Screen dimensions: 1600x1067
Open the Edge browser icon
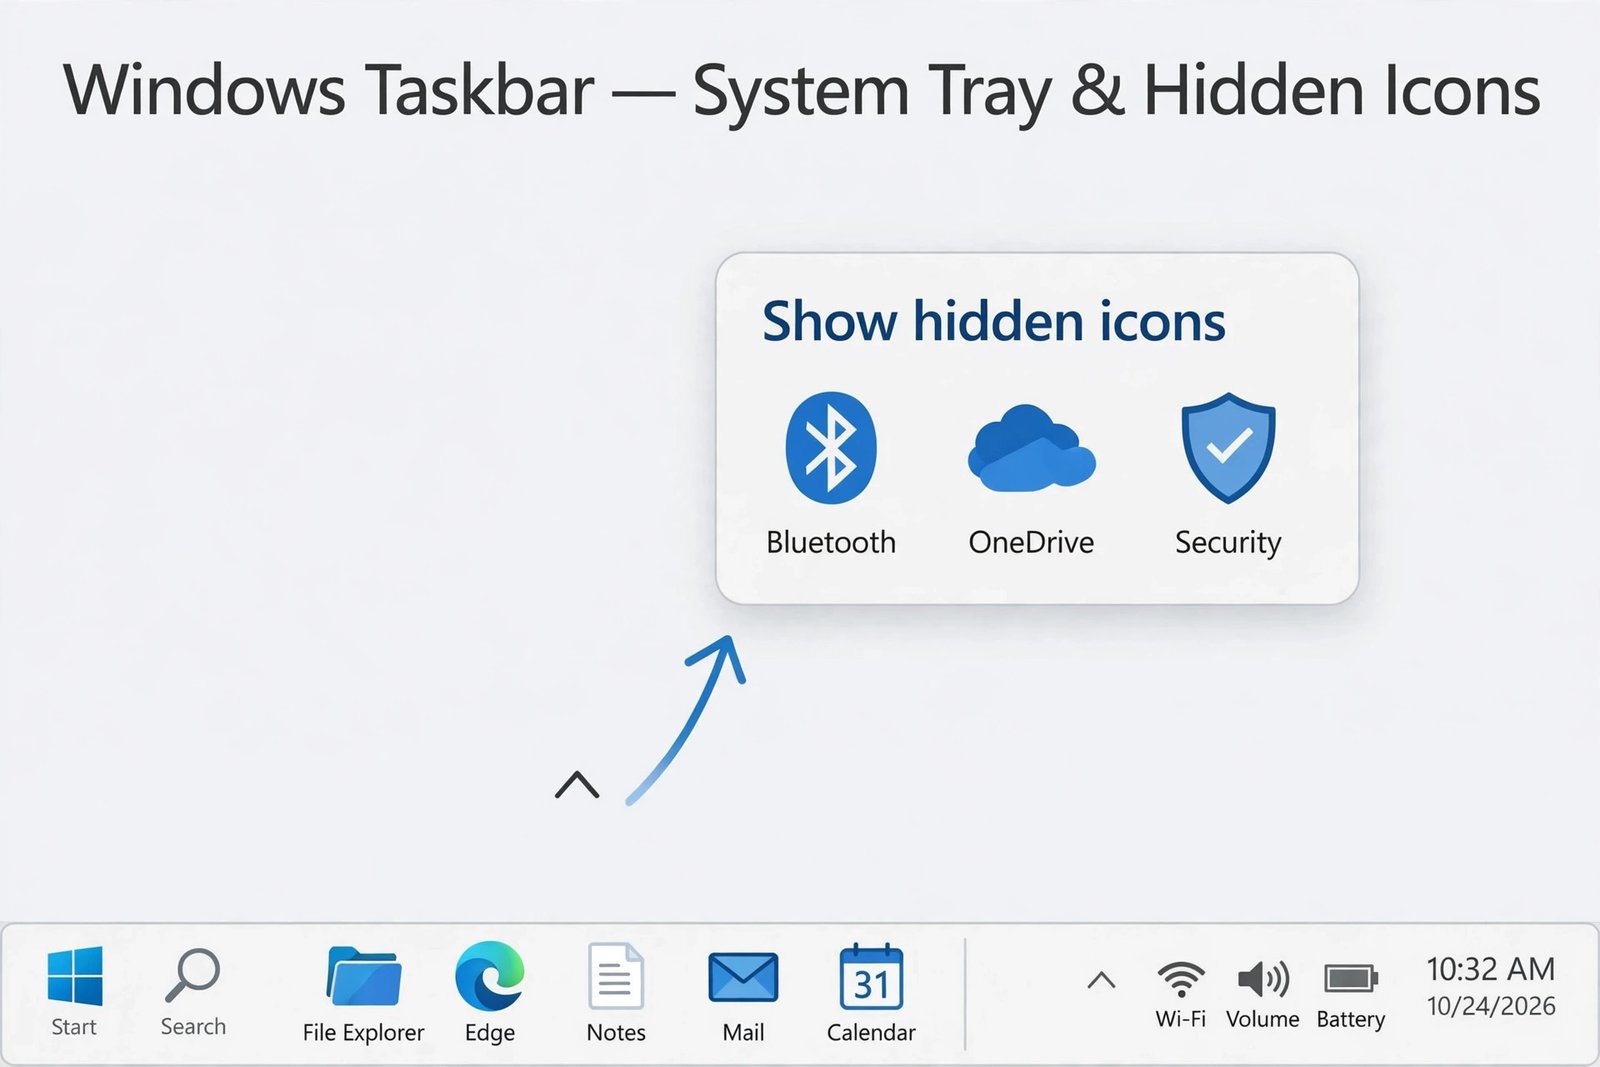[x=489, y=976]
